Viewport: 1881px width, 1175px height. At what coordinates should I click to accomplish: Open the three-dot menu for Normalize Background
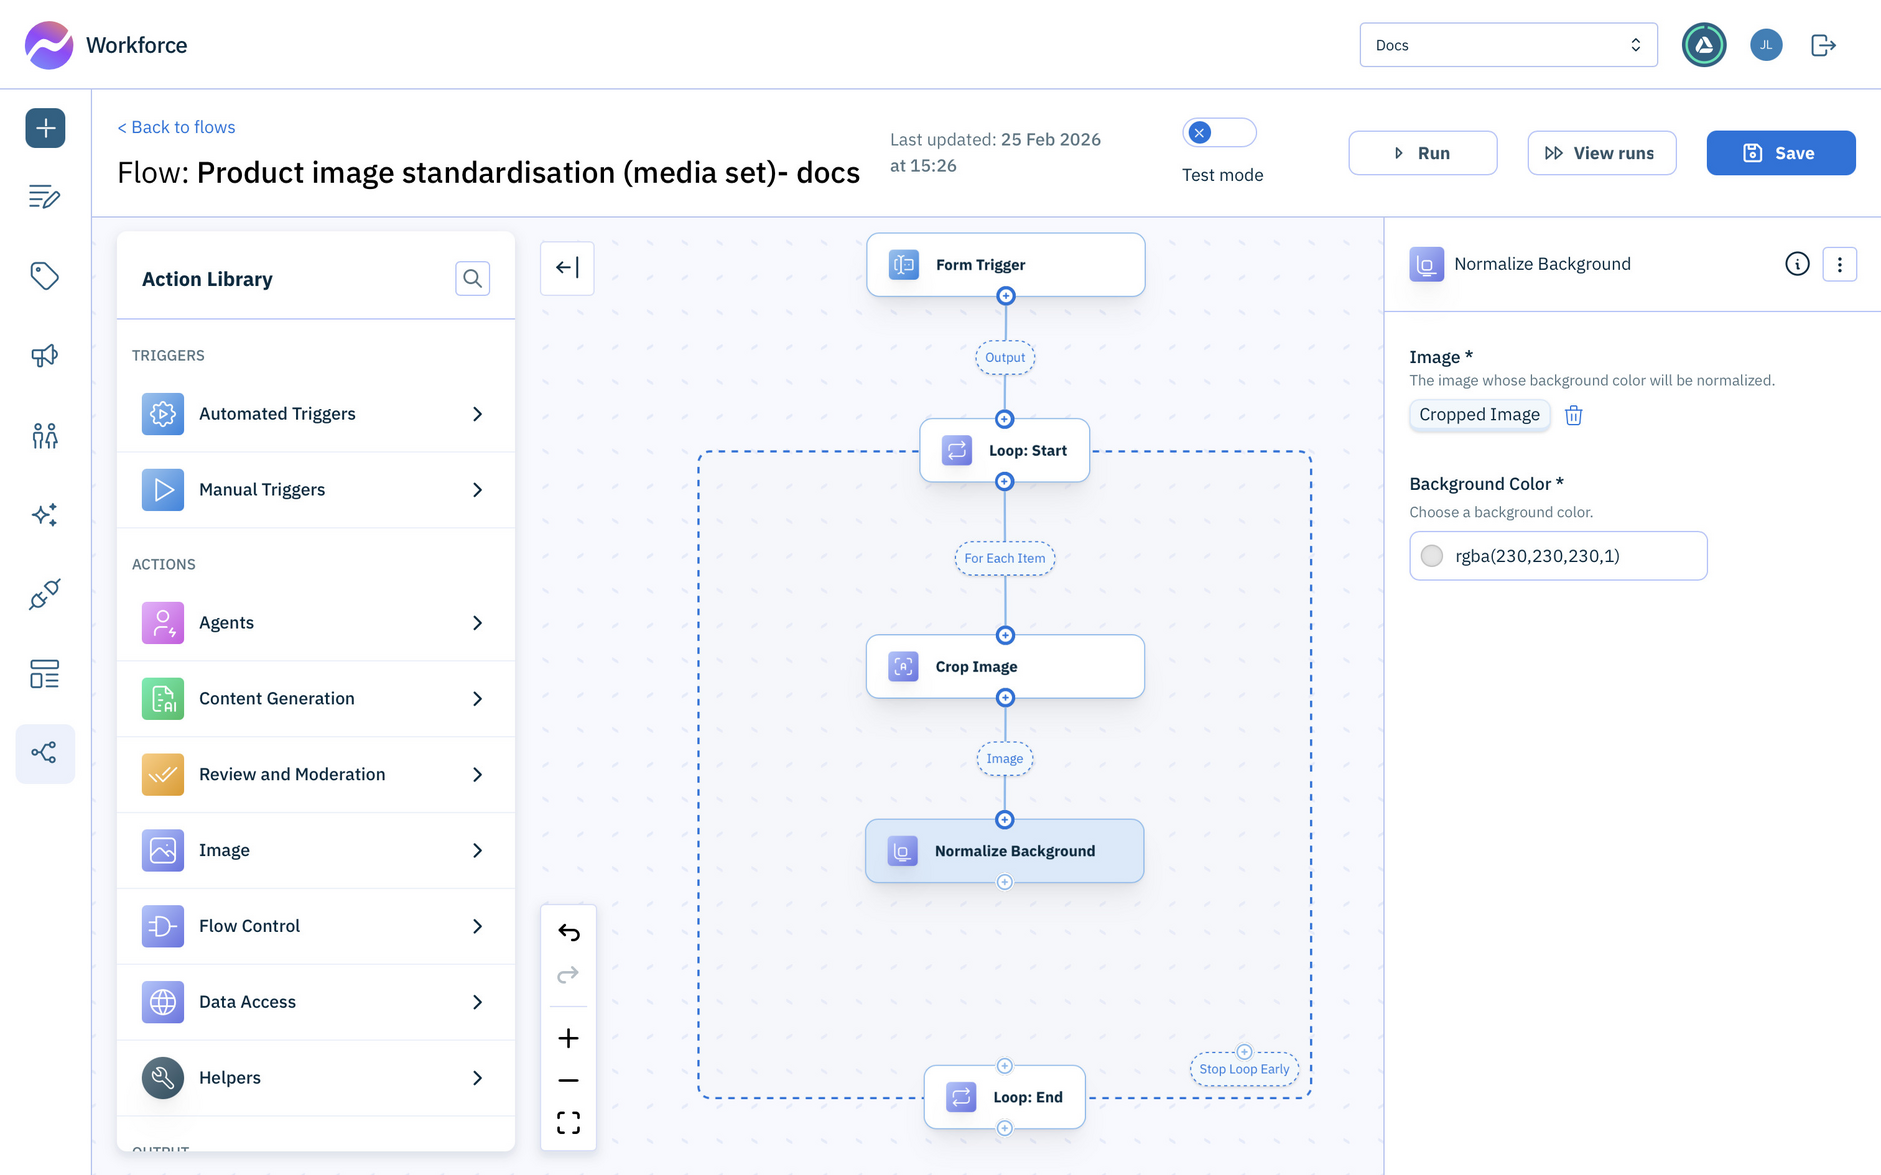pyautogui.click(x=1840, y=264)
